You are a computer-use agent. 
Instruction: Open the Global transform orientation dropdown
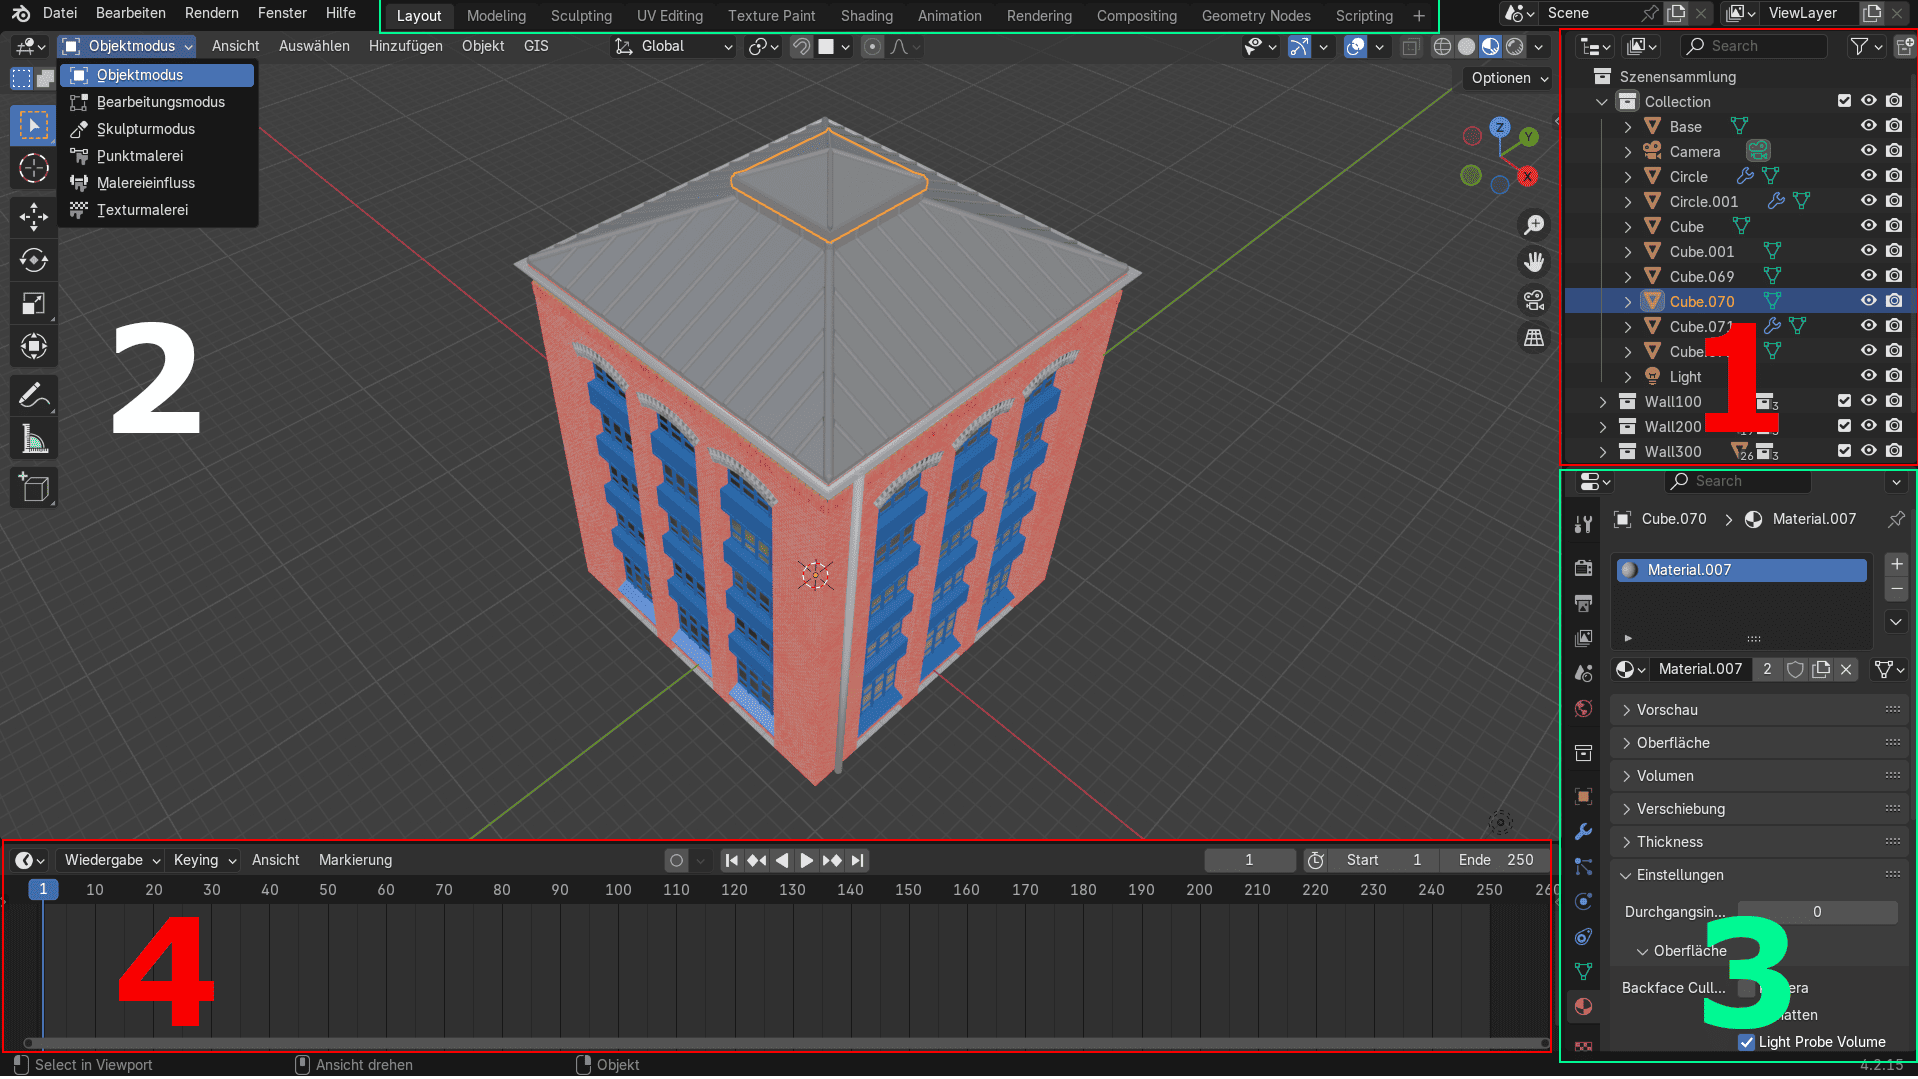pyautogui.click(x=672, y=46)
